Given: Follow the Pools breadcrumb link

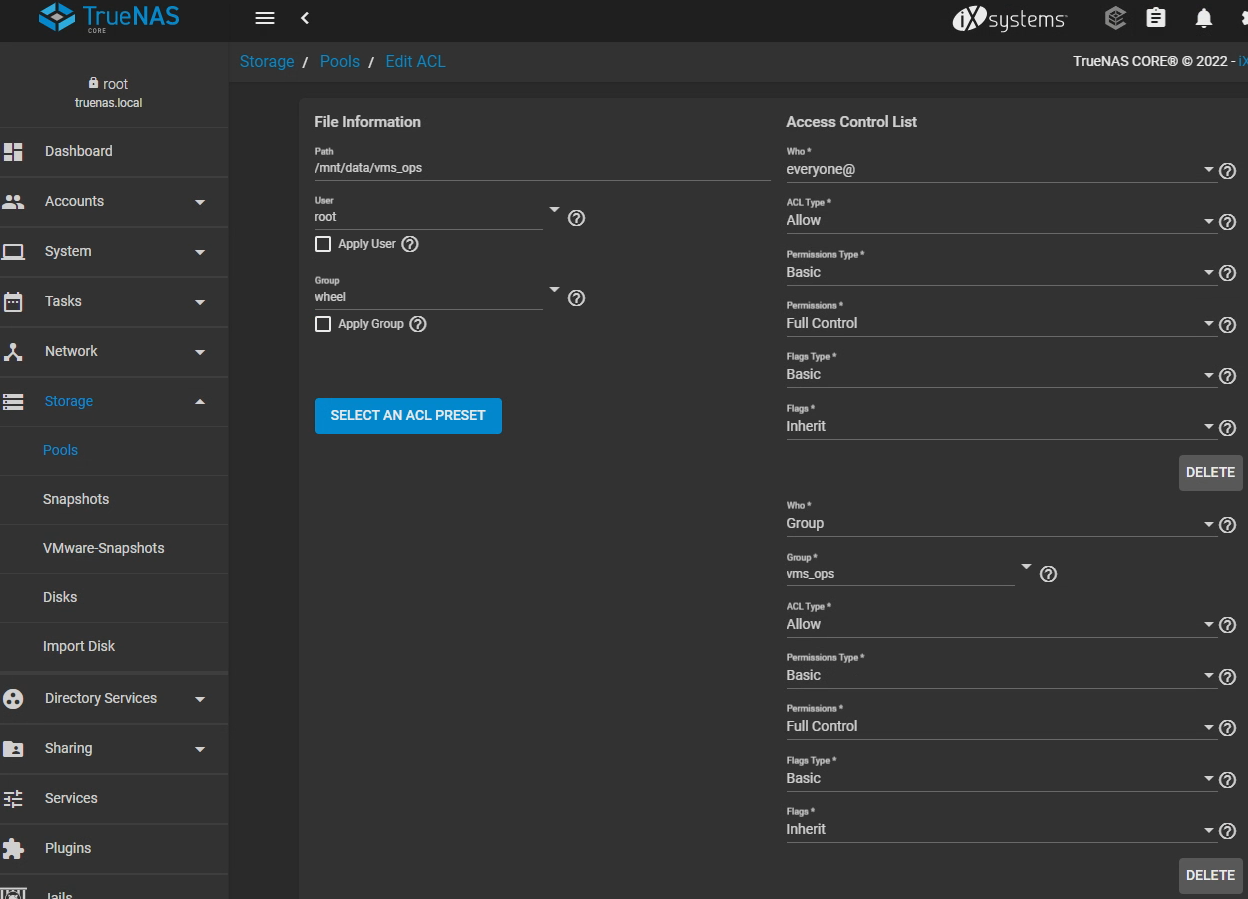Looking at the screenshot, I should click(x=340, y=61).
